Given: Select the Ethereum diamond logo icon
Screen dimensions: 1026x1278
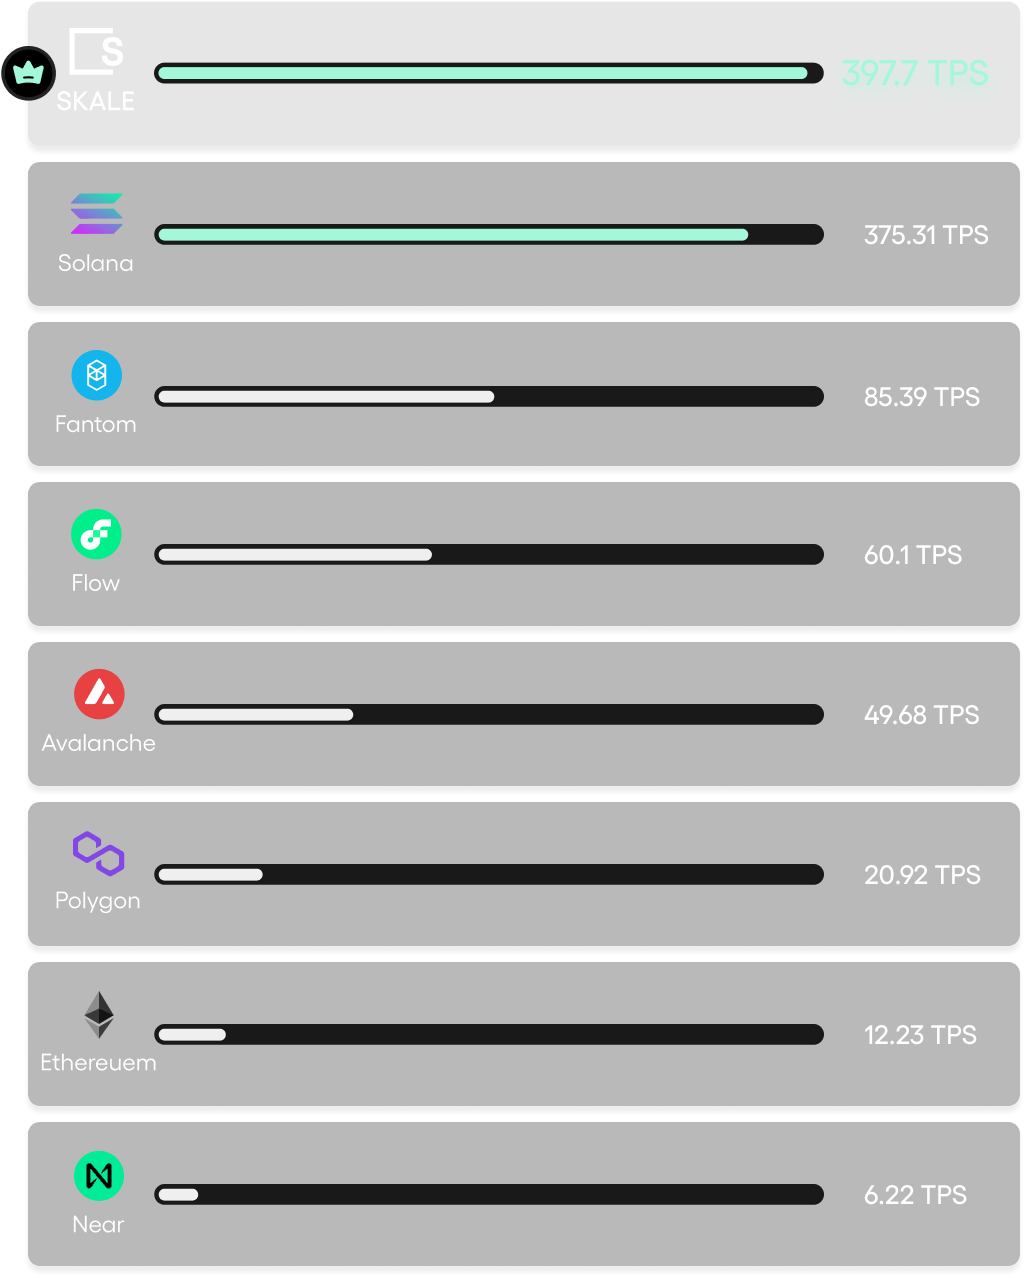Looking at the screenshot, I should coord(99,1015).
